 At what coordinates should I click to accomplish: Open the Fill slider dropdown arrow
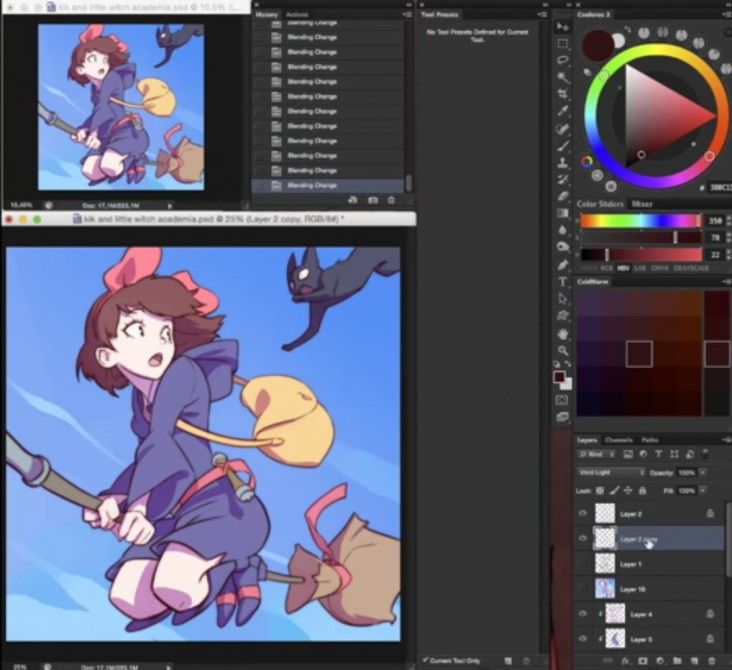[x=703, y=491]
